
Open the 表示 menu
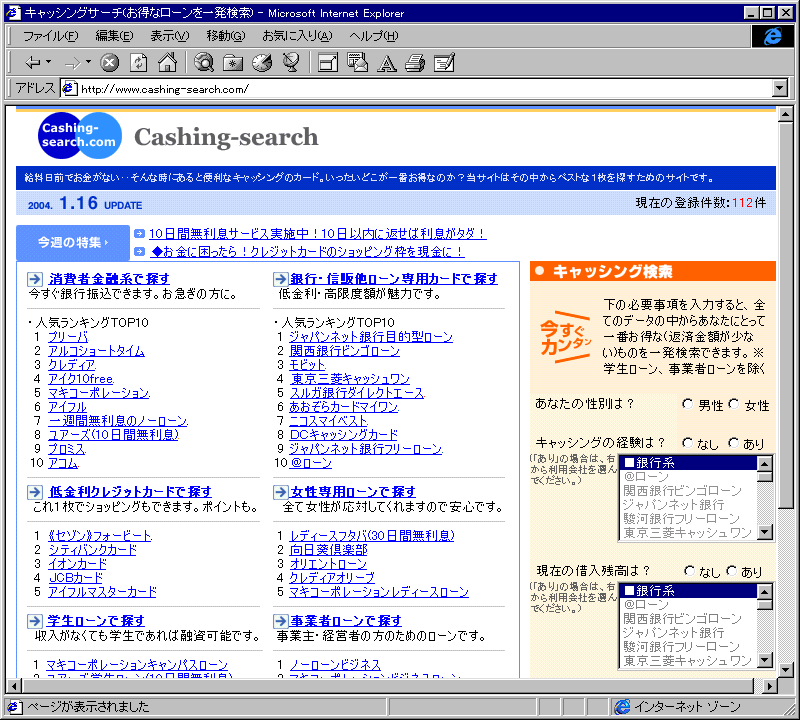tap(169, 36)
